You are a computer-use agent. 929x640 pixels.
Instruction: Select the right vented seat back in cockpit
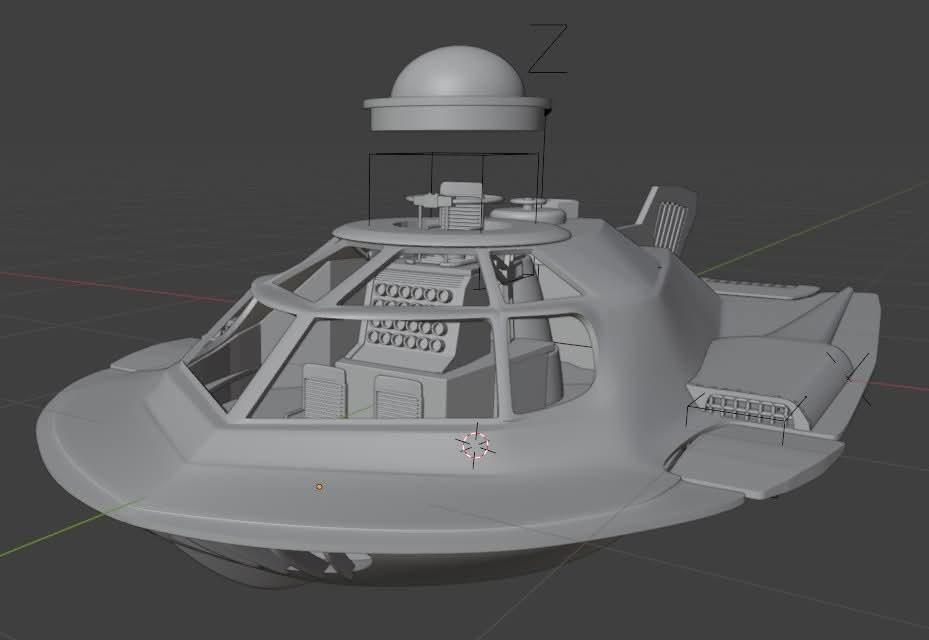coord(395,398)
